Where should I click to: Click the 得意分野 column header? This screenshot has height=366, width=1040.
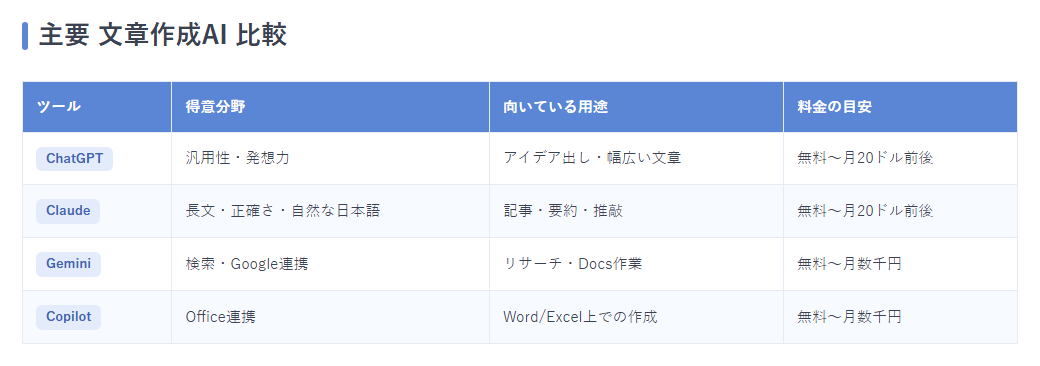tap(330, 107)
